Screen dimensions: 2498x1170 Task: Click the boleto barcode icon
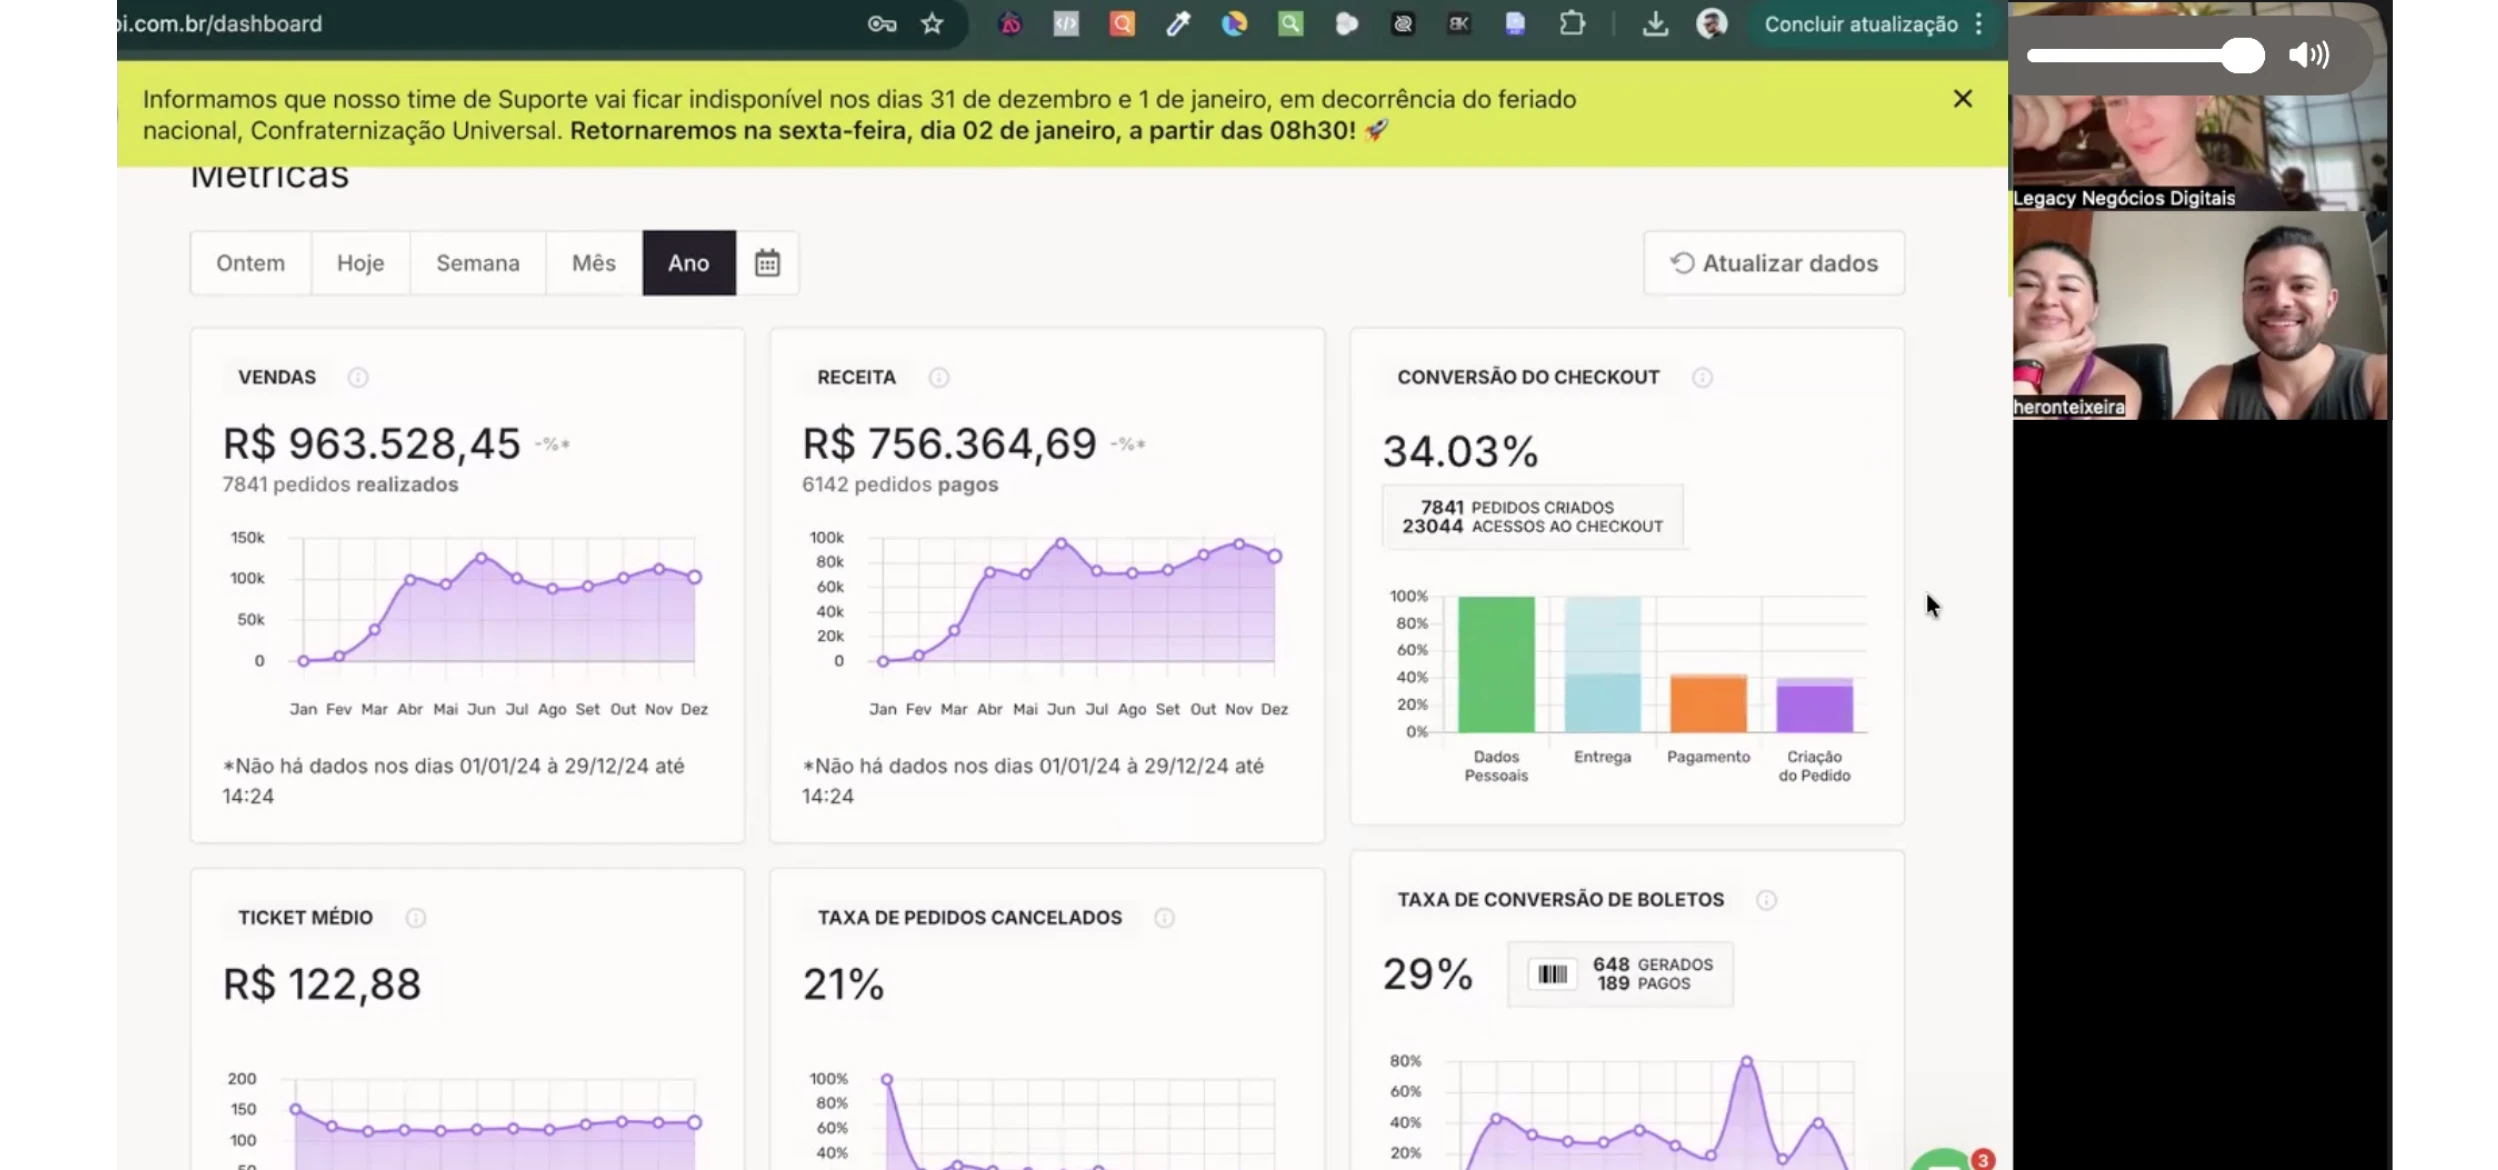(x=1552, y=974)
